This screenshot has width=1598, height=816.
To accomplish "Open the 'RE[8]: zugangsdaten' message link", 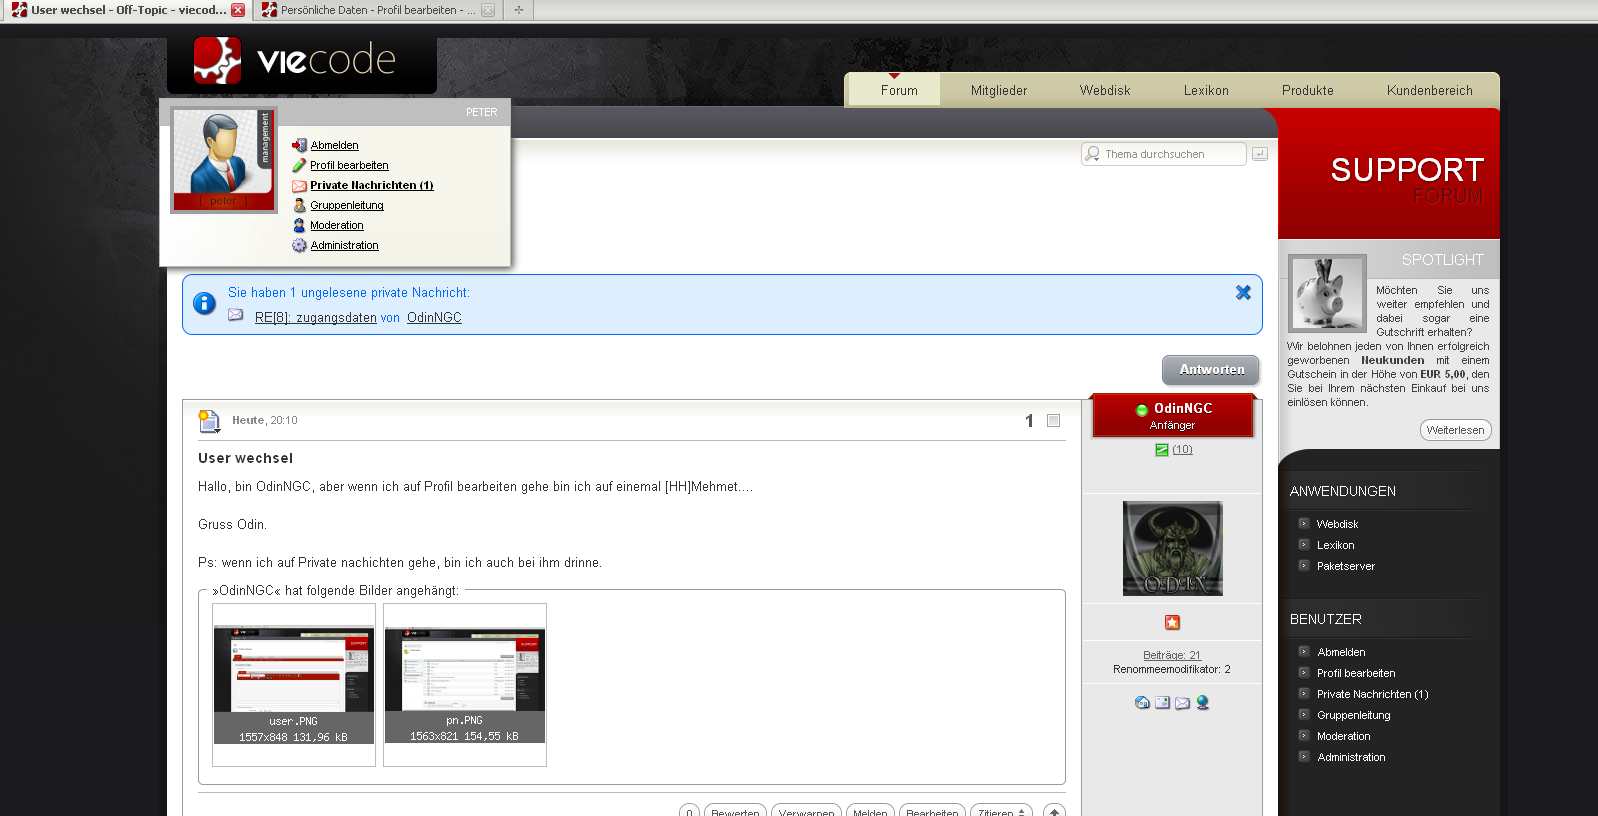I will (315, 318).
